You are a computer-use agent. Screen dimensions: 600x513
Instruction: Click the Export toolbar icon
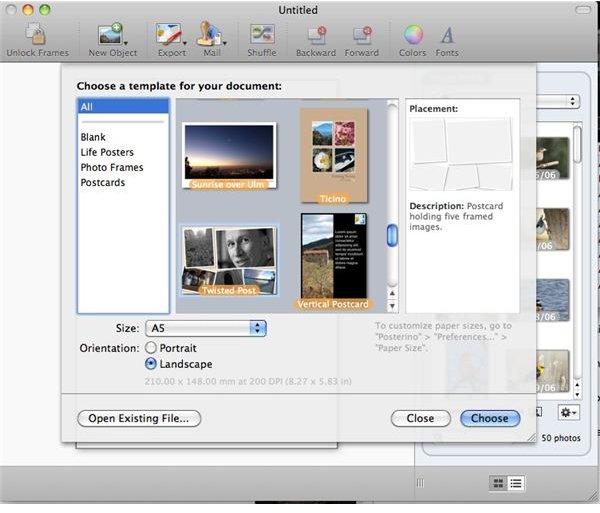pos(170,36)
